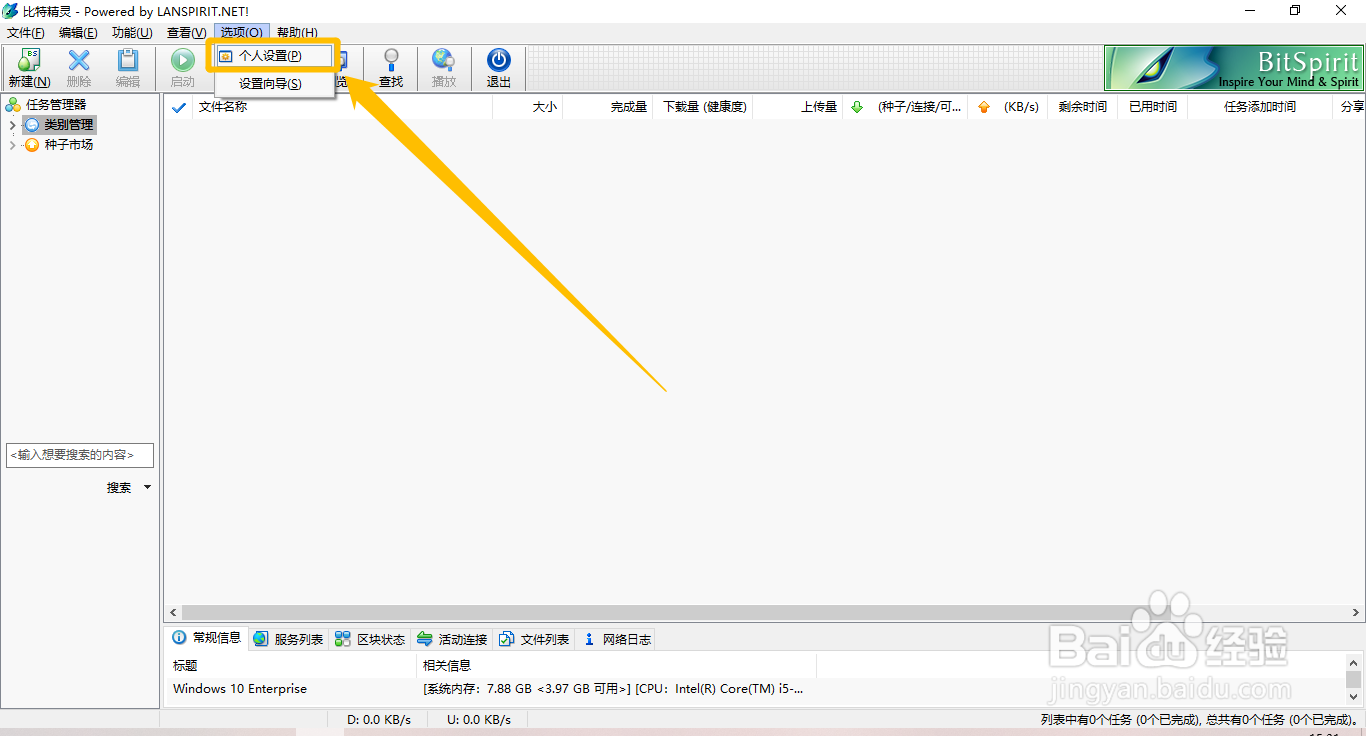Open the 功能(U) menu
The image size is (1366, 736).
tap(132, 33)
